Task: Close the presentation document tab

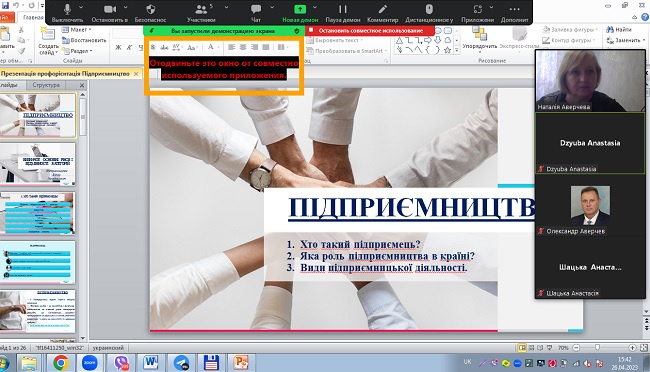Action: pos(136,74)
